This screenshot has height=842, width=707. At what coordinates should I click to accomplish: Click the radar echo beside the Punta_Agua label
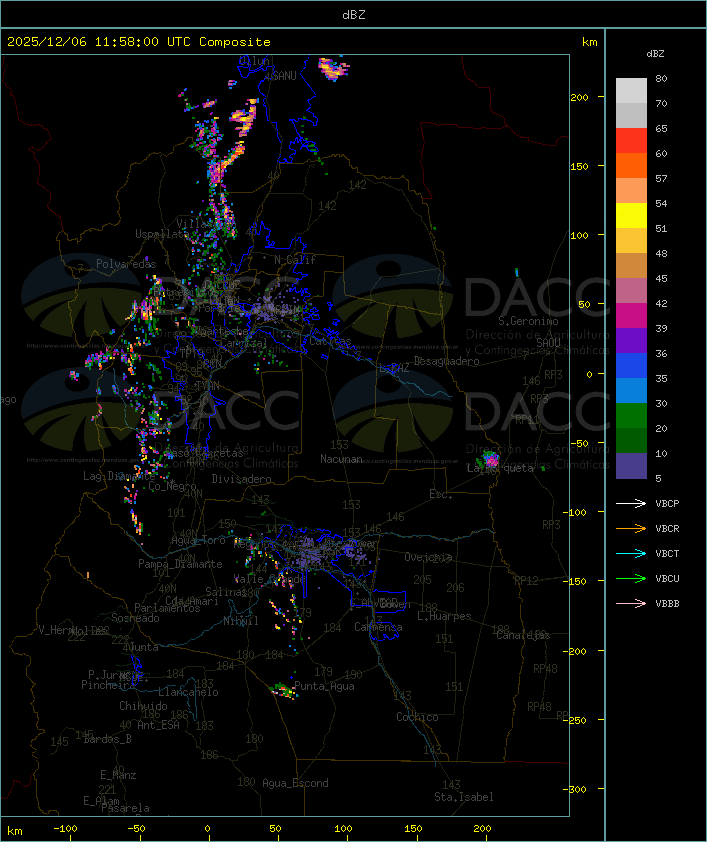click(282, 690)
